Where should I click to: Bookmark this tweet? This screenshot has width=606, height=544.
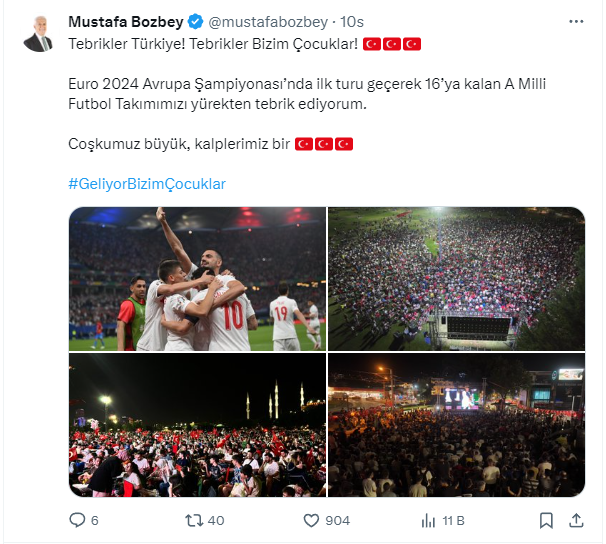pyautogui.click(x=546, y=520)
